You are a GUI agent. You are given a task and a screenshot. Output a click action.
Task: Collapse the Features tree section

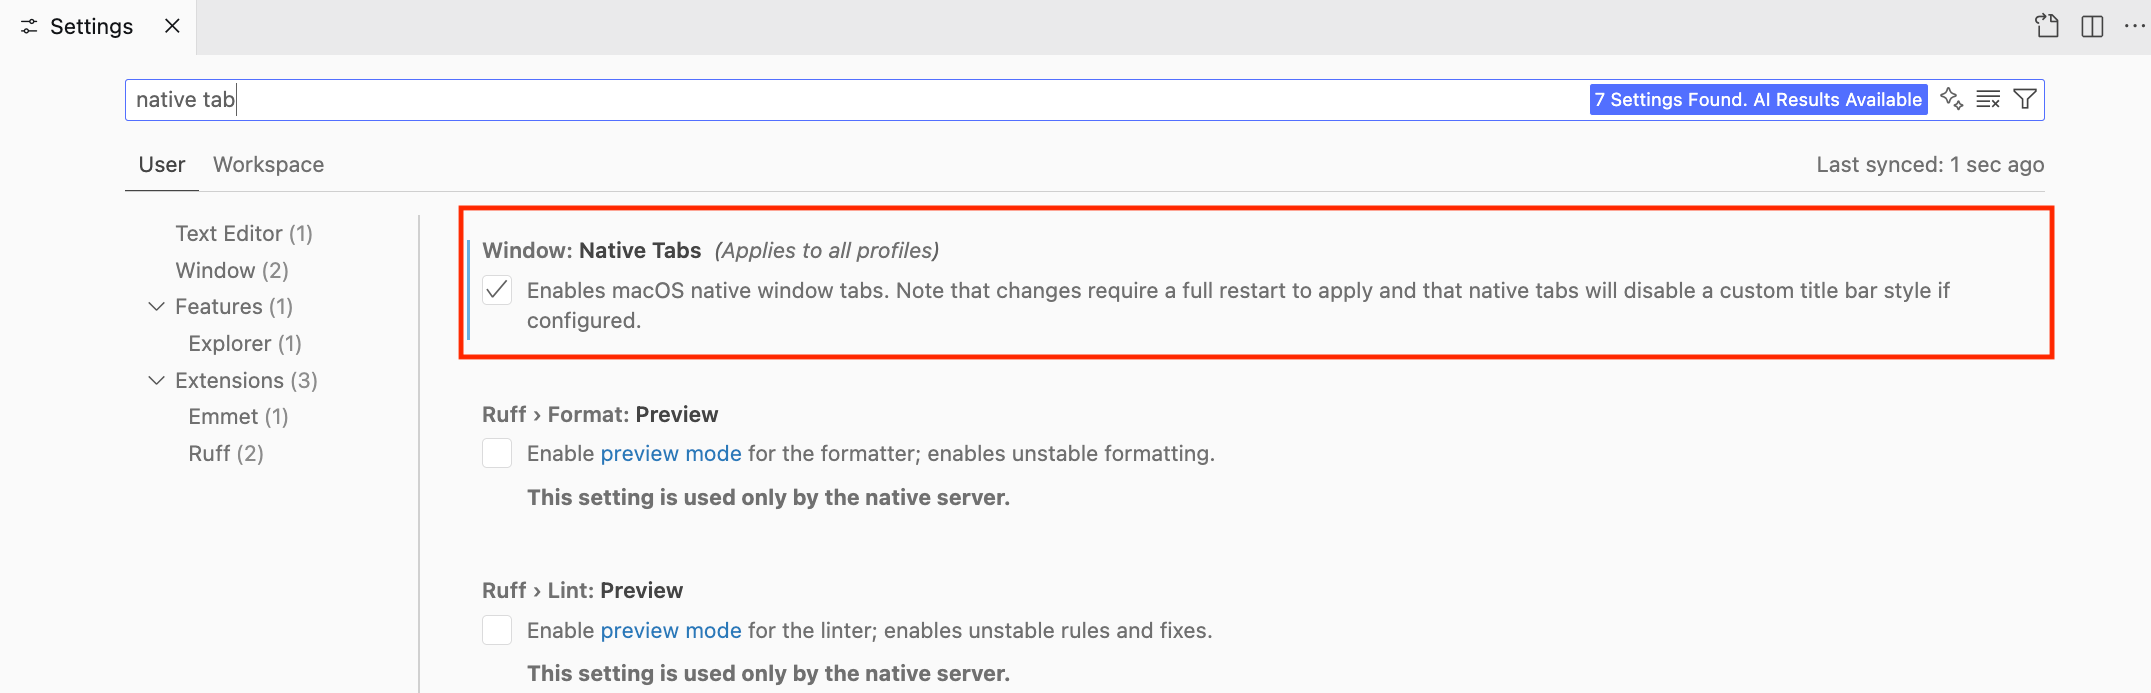156,307
